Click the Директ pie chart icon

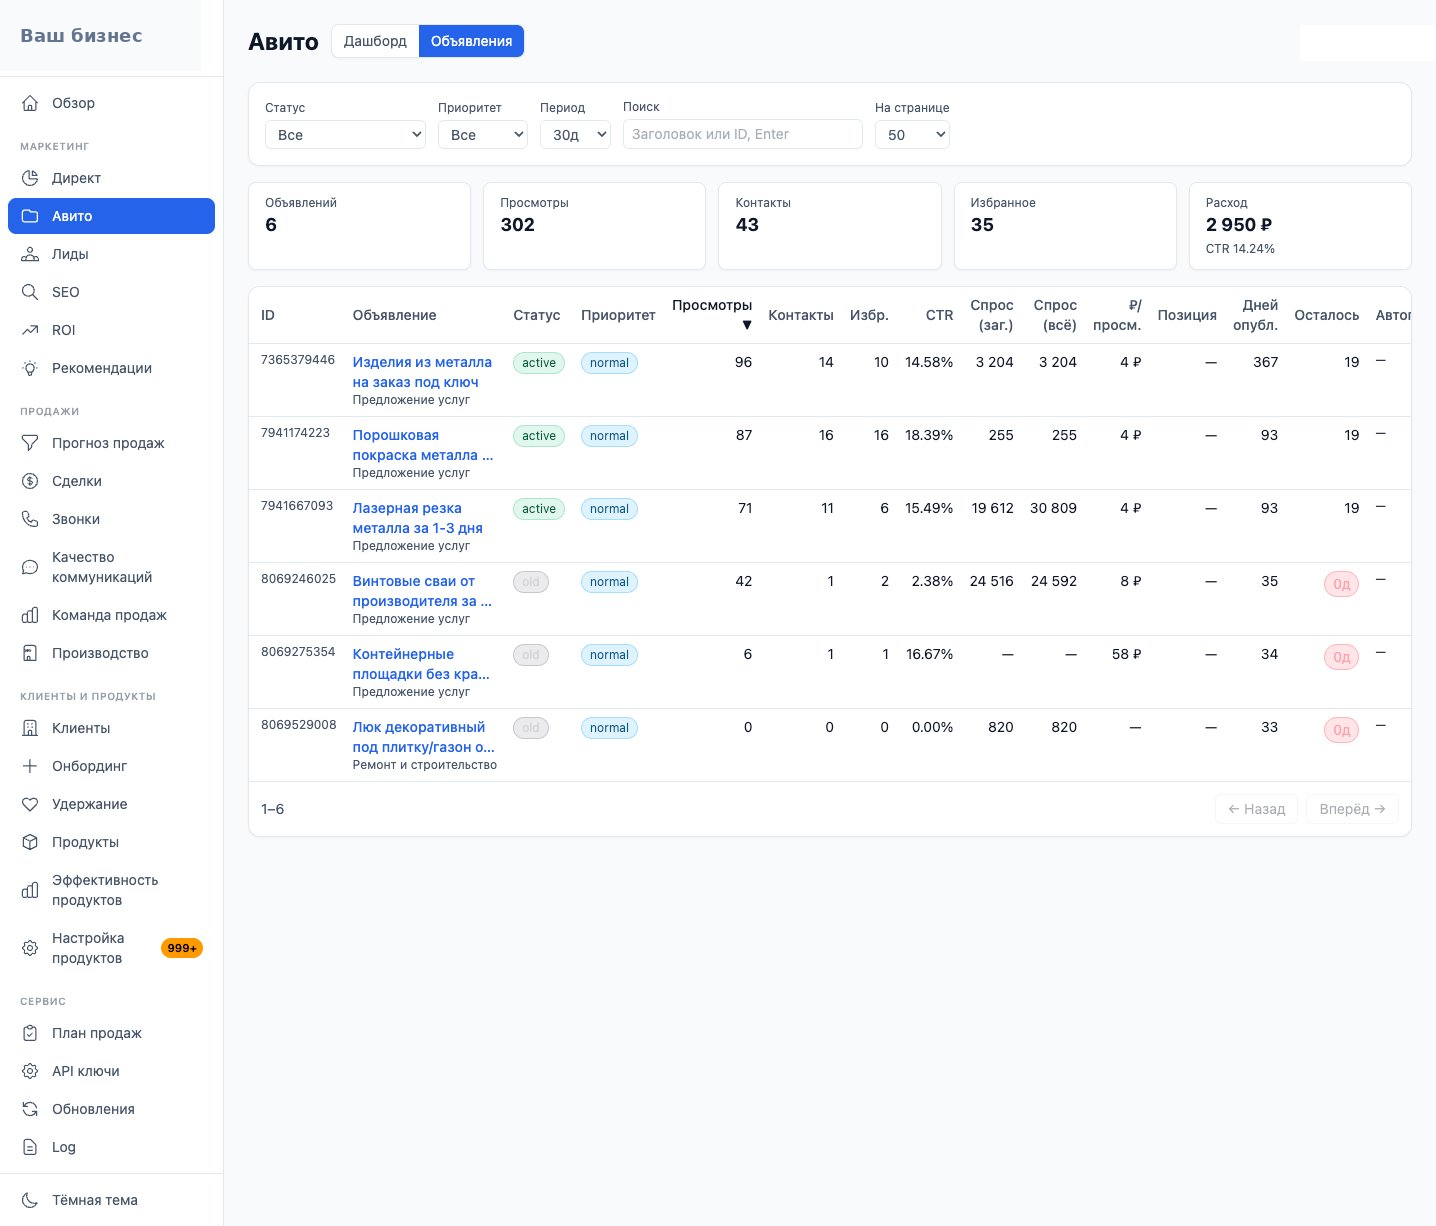pyautogui.click(x=30, y=178)
